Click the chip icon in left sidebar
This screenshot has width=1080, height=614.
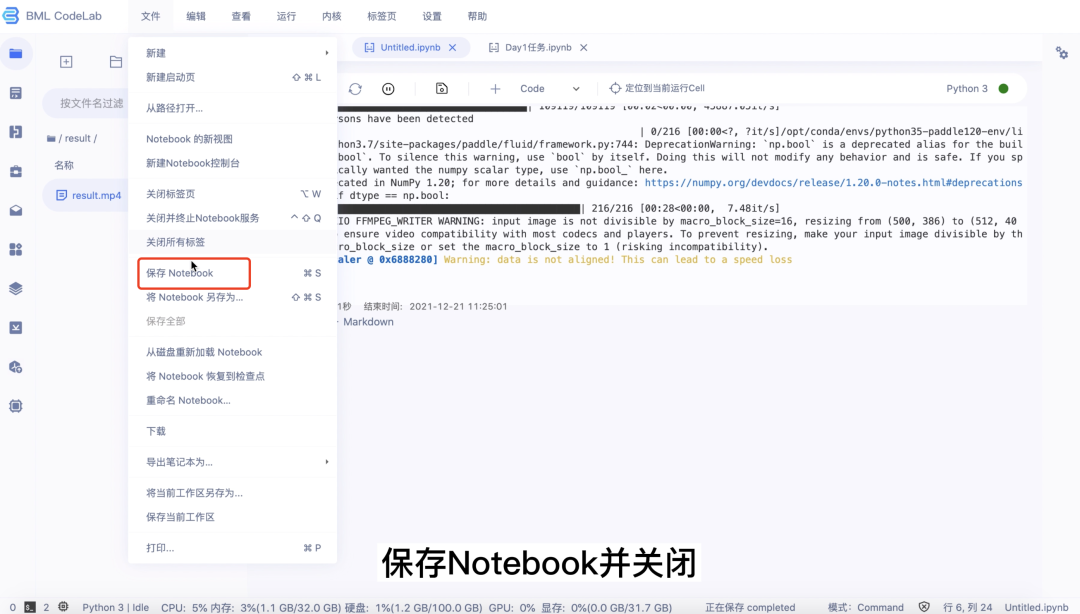[16, 406]
